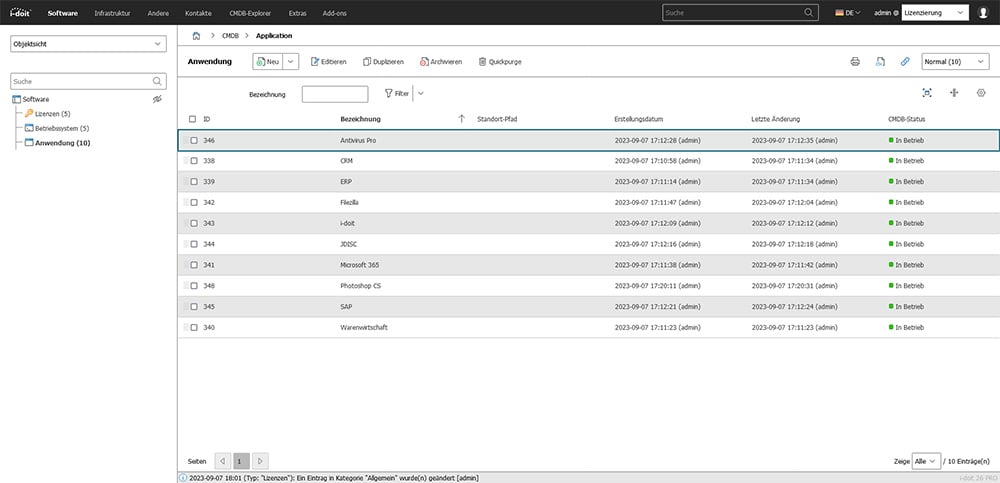
Task: Open the Extras menu
Action: pos(297,13)
